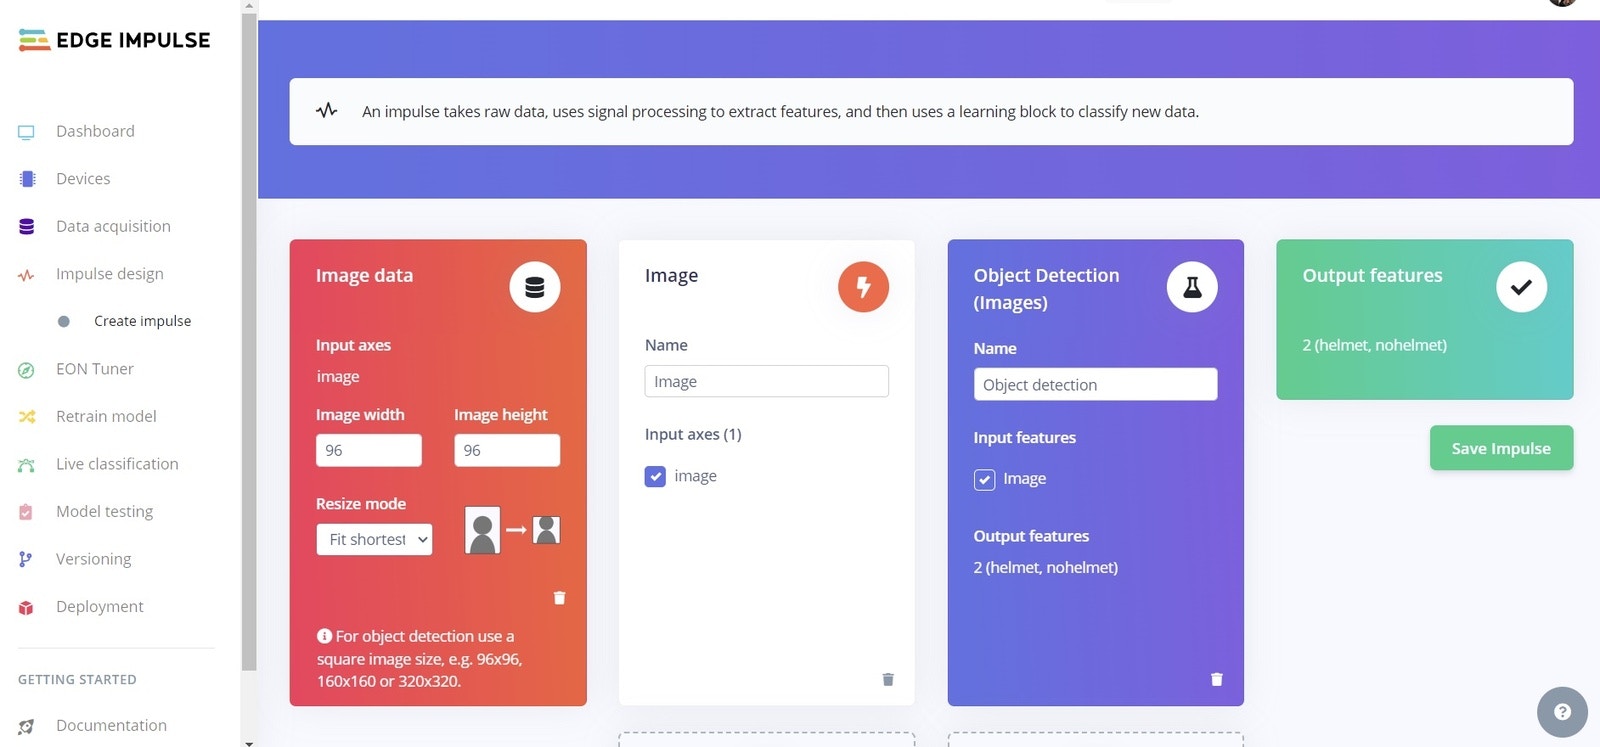Open the Resize mode dropdown
Screen dimensions: 1600x747
pos(374,540)
